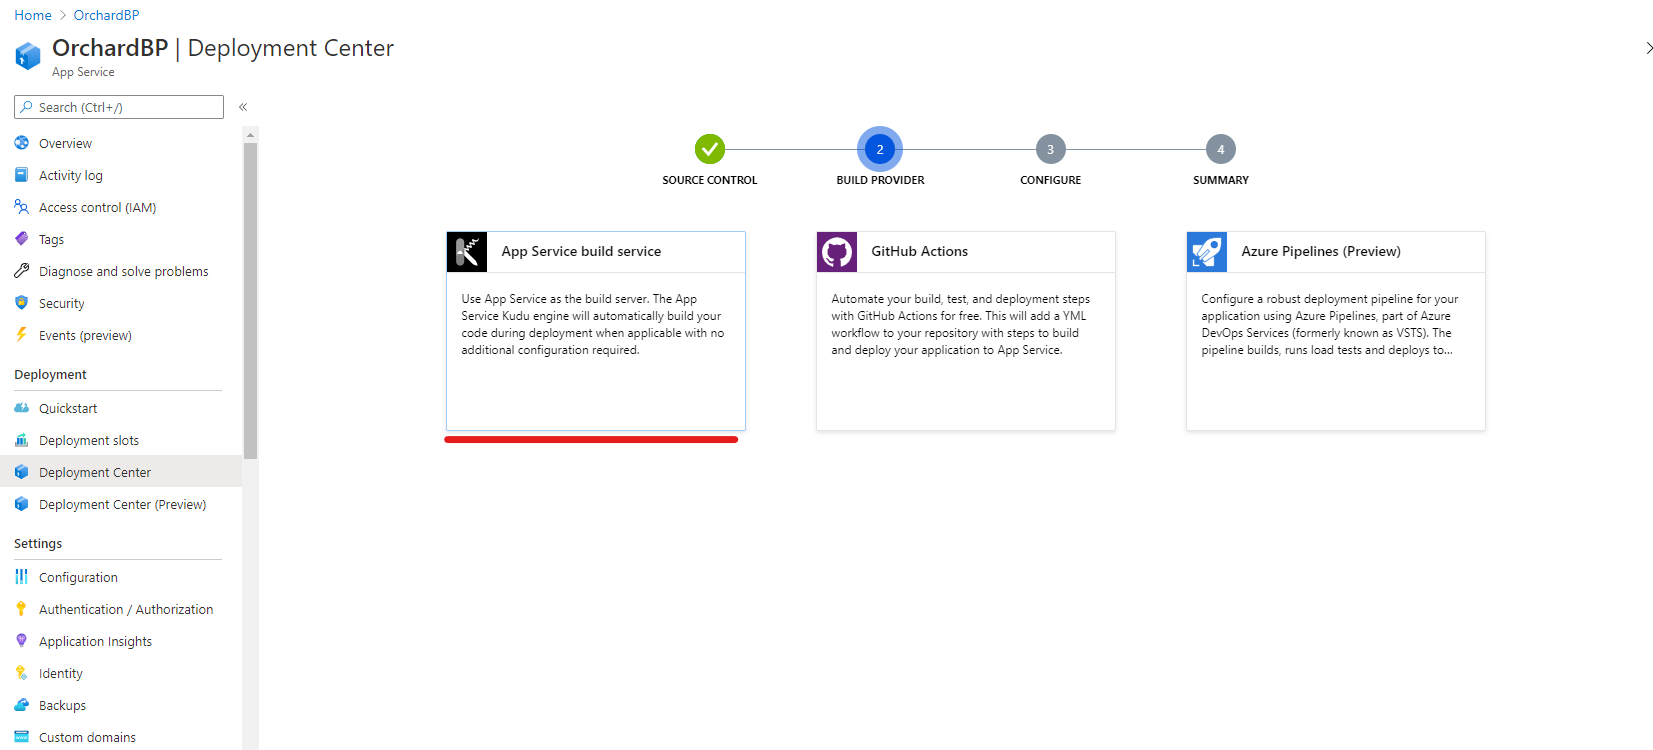Image resolution: width=1653 pixels, height=750 pixels.
Task: Click the Overview globe icon
Action: [x=21, y=143]
